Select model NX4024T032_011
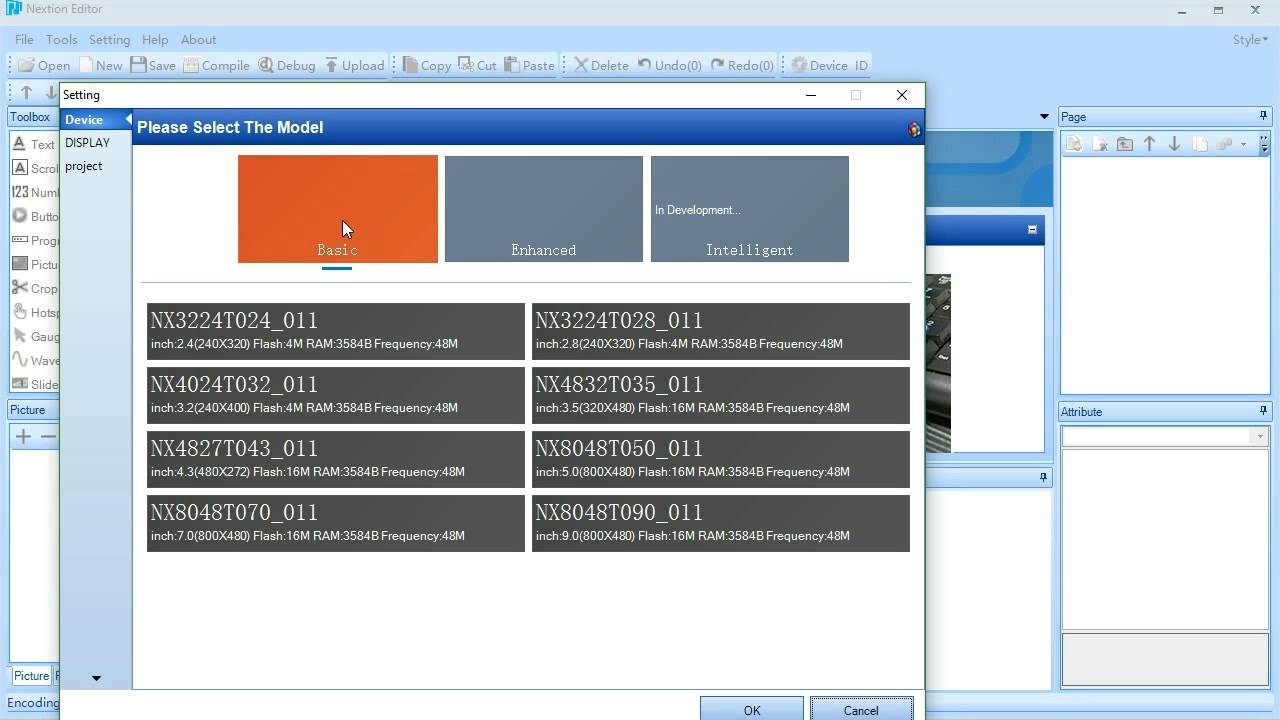The height and width of the screenshot is (720, 1280). pos(336,396)
